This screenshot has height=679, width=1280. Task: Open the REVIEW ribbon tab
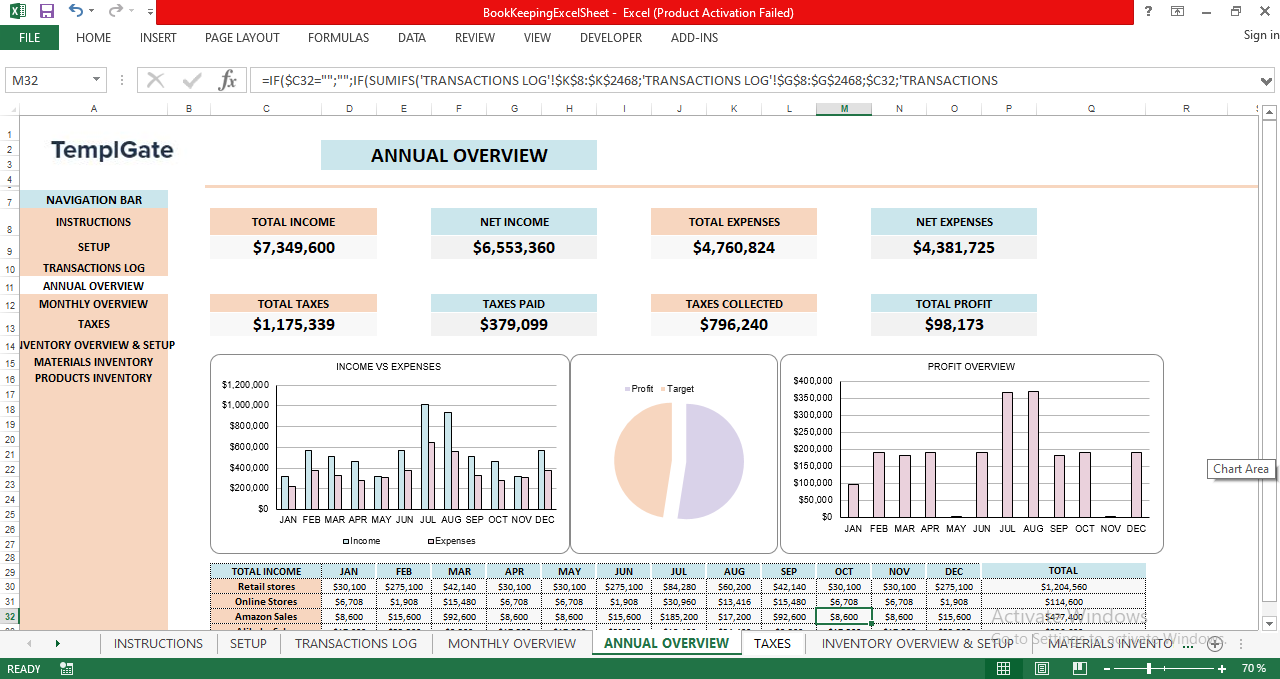click(x=475, y=38)
